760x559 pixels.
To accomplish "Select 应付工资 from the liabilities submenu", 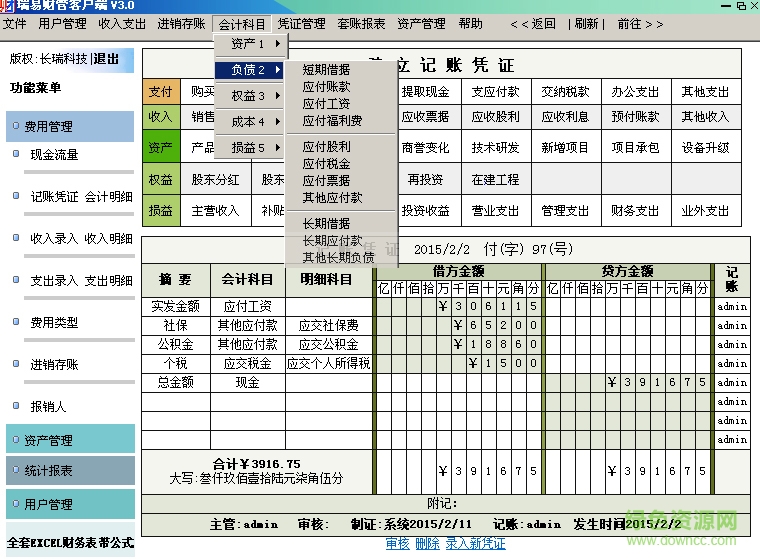I will 326,104.
